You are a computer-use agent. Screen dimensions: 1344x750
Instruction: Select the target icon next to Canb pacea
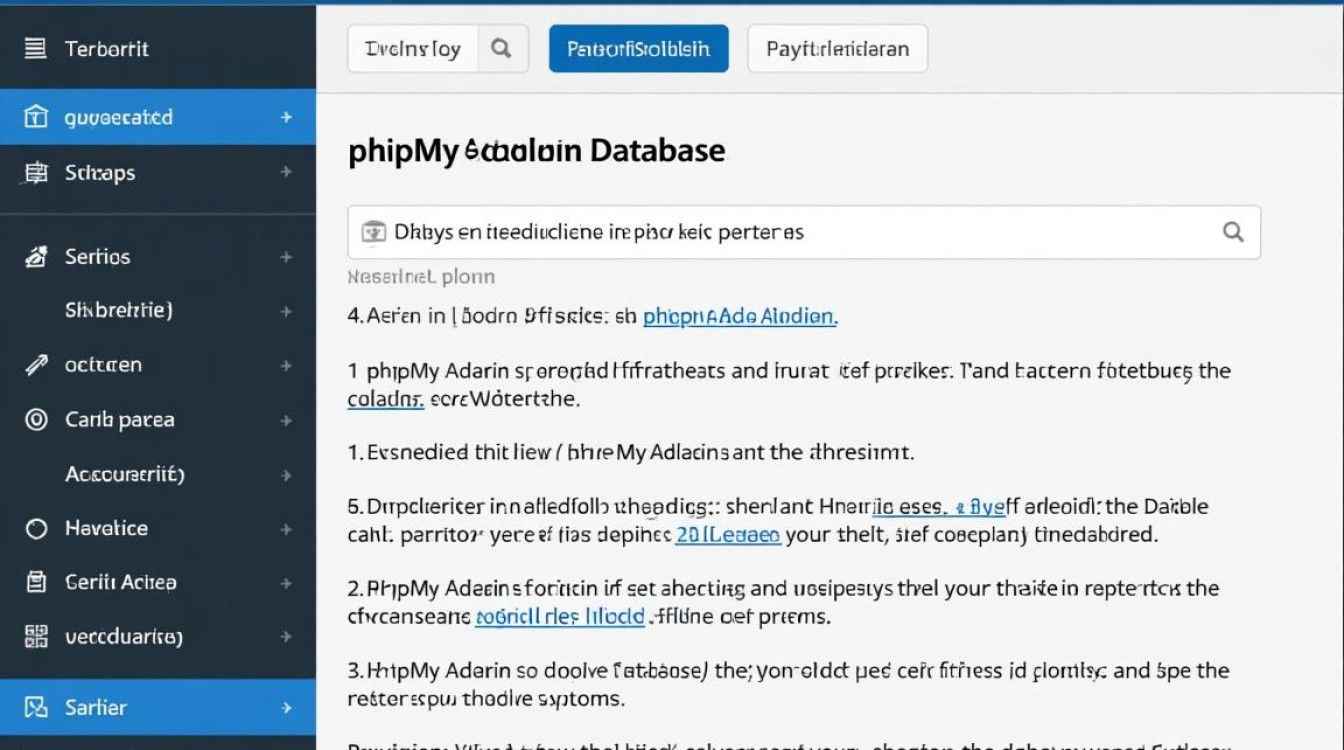36,420
